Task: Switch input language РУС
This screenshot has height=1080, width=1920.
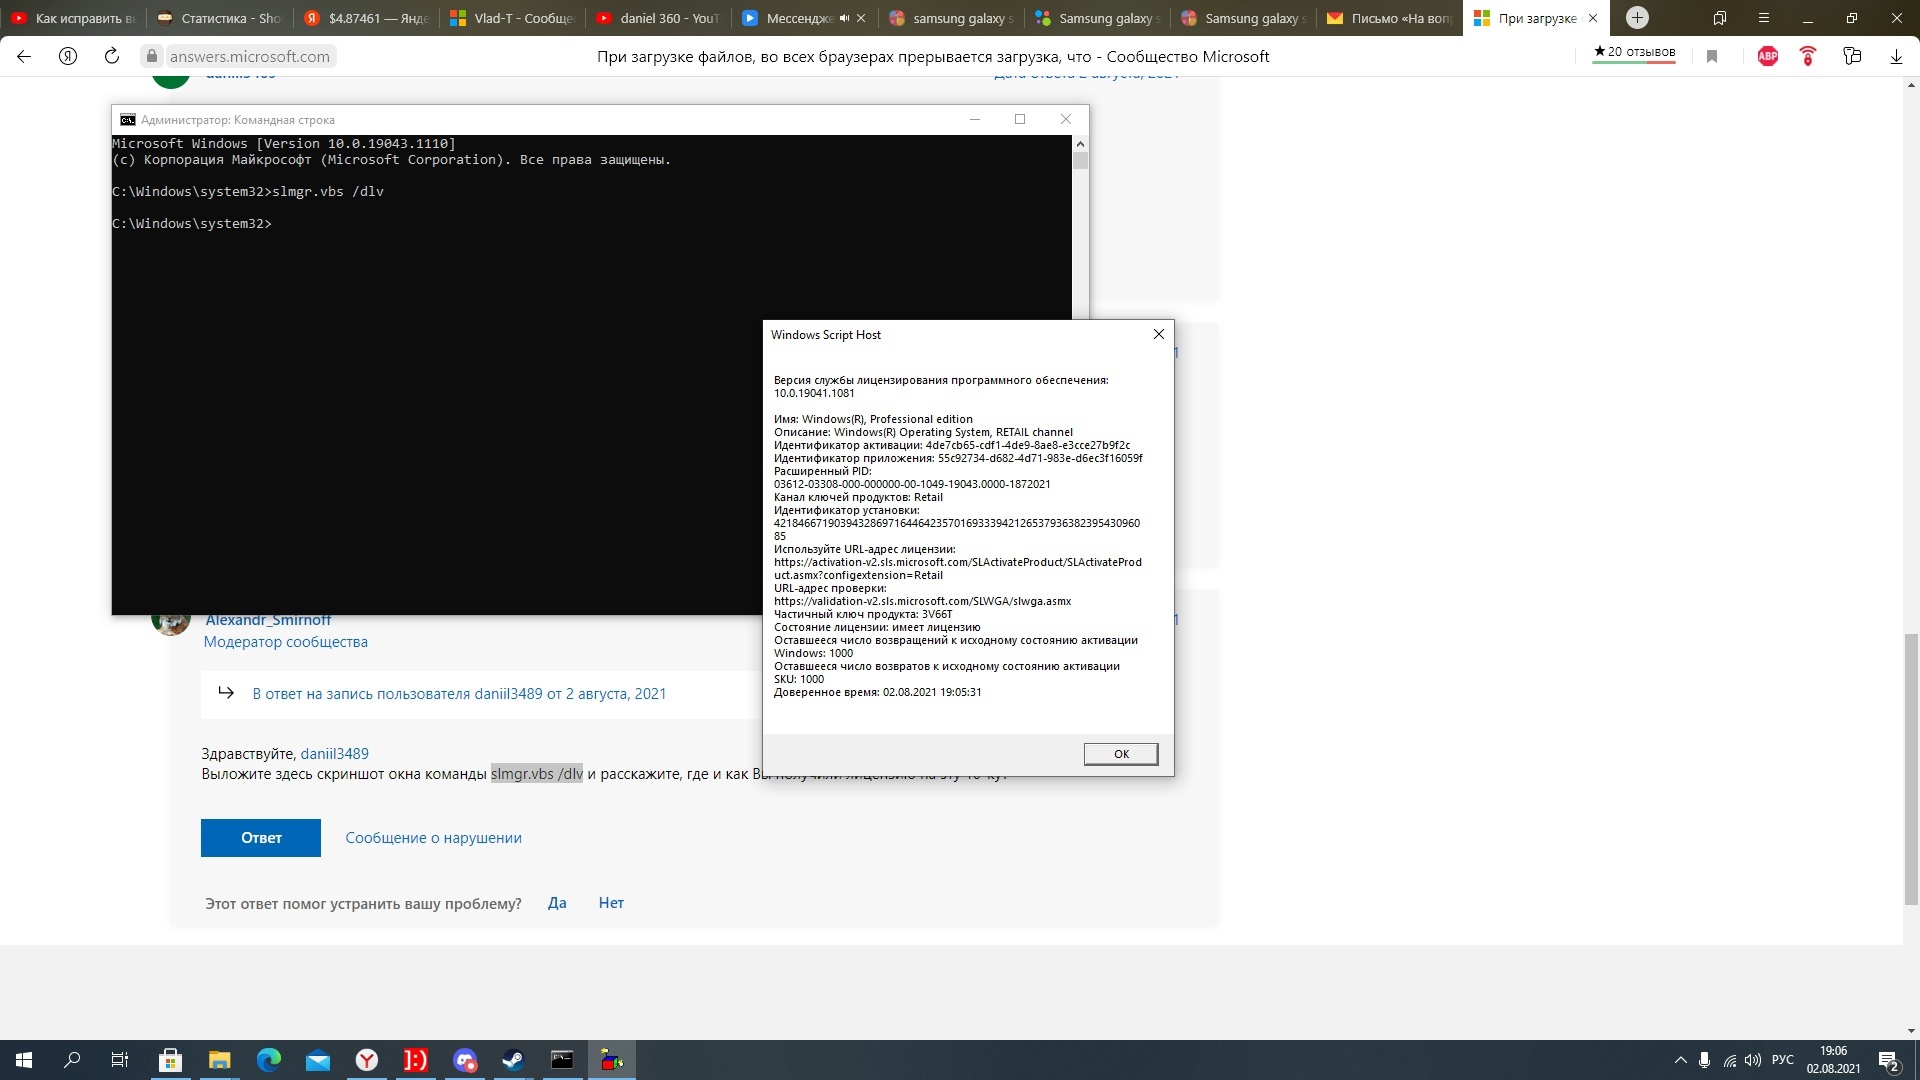Action: coord(1783,1060)
